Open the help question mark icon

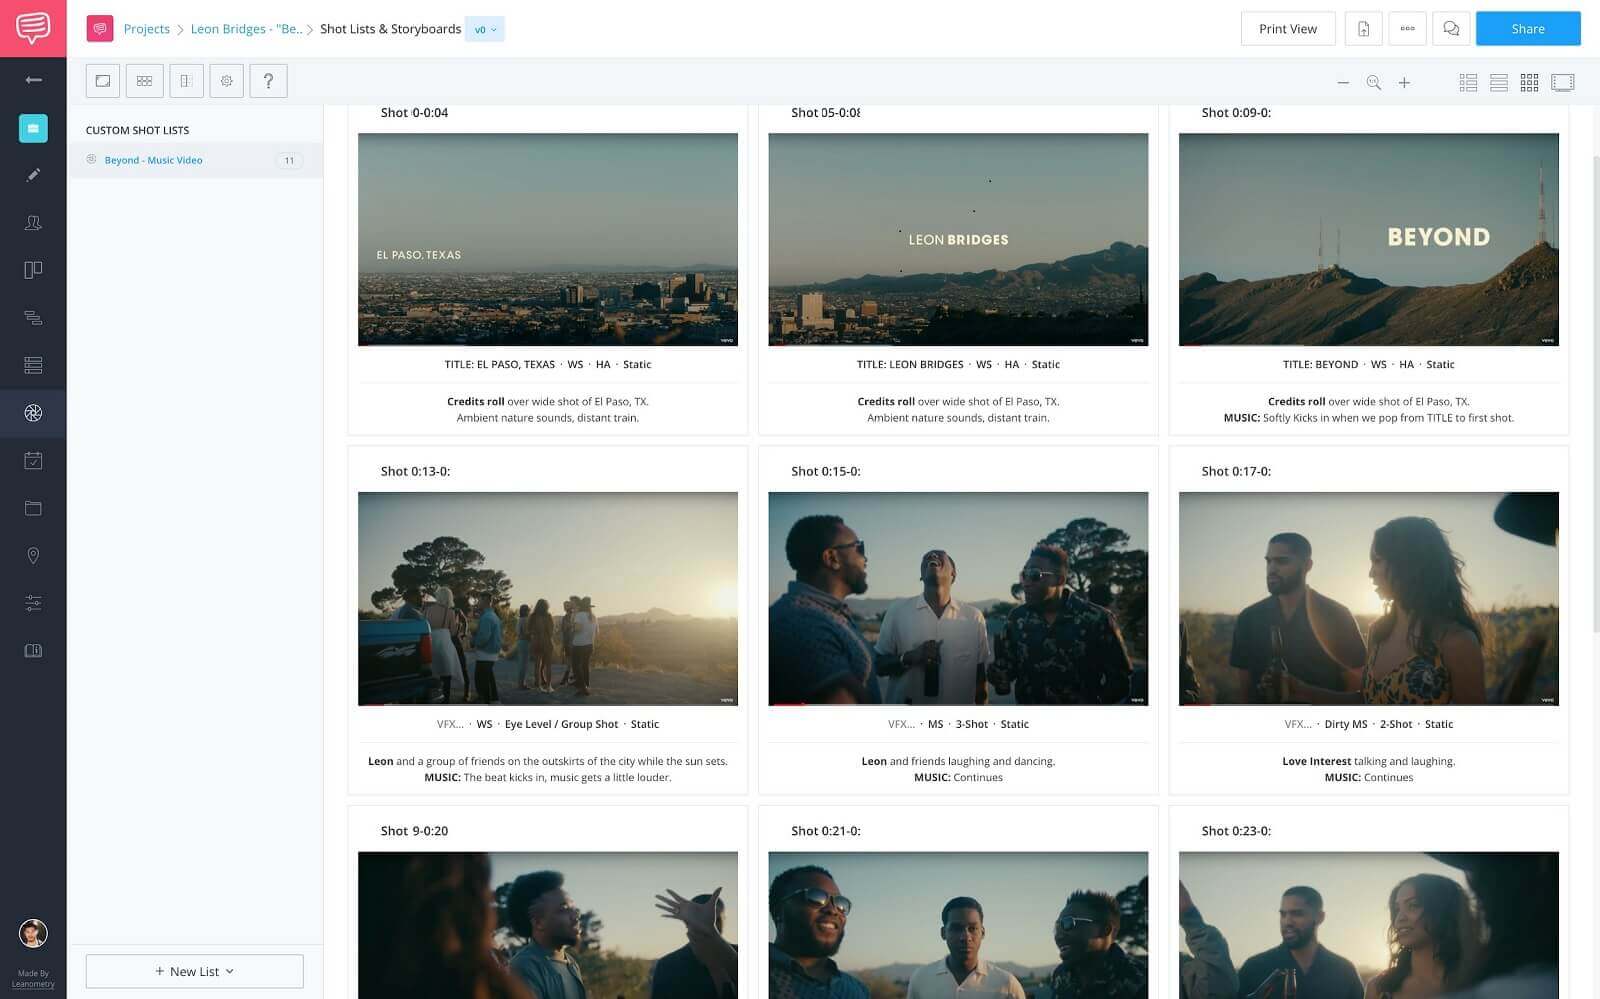268,80
